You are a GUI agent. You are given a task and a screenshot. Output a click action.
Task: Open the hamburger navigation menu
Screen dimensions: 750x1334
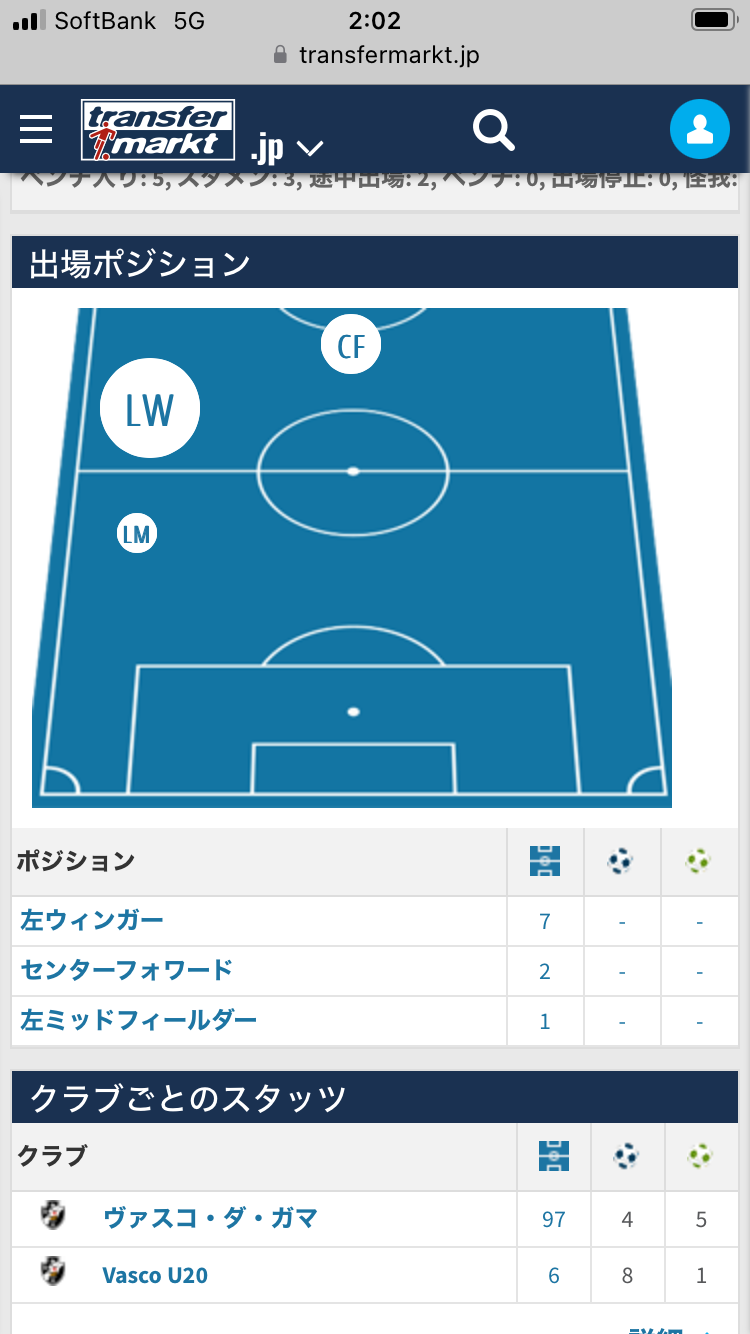[36, 129]
